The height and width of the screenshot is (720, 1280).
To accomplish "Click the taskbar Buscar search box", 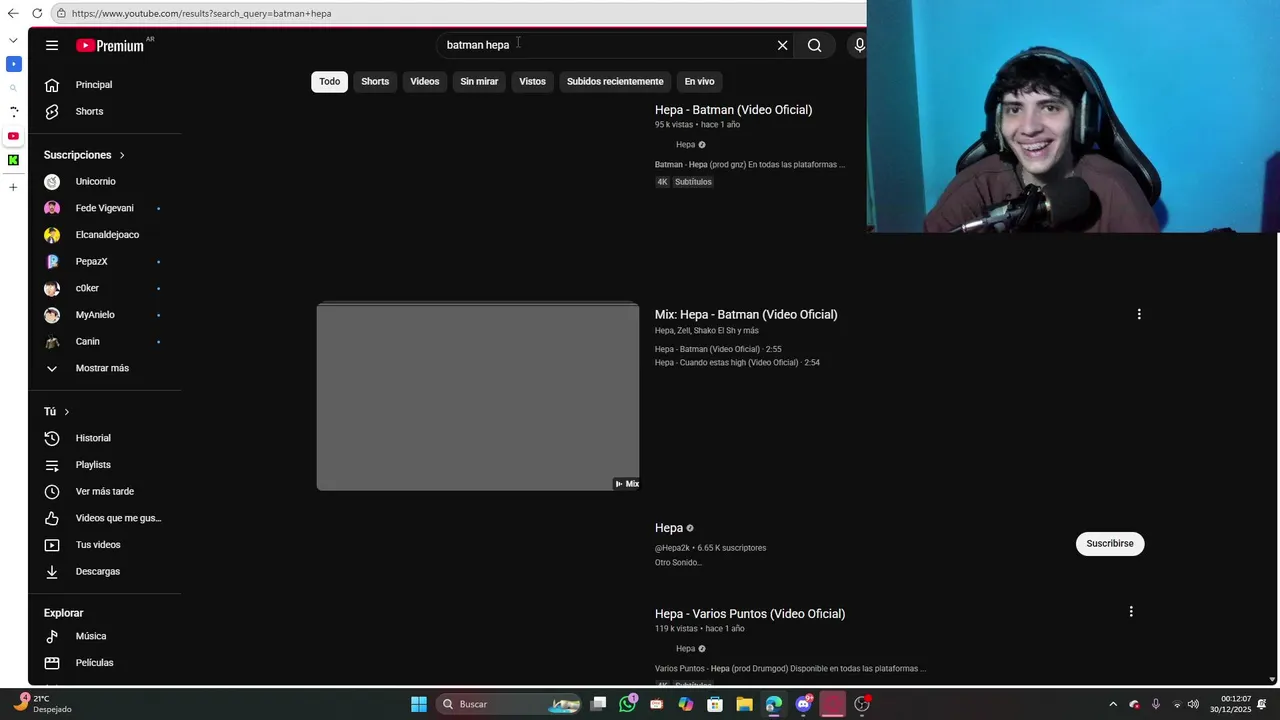I will click(509, 704).
